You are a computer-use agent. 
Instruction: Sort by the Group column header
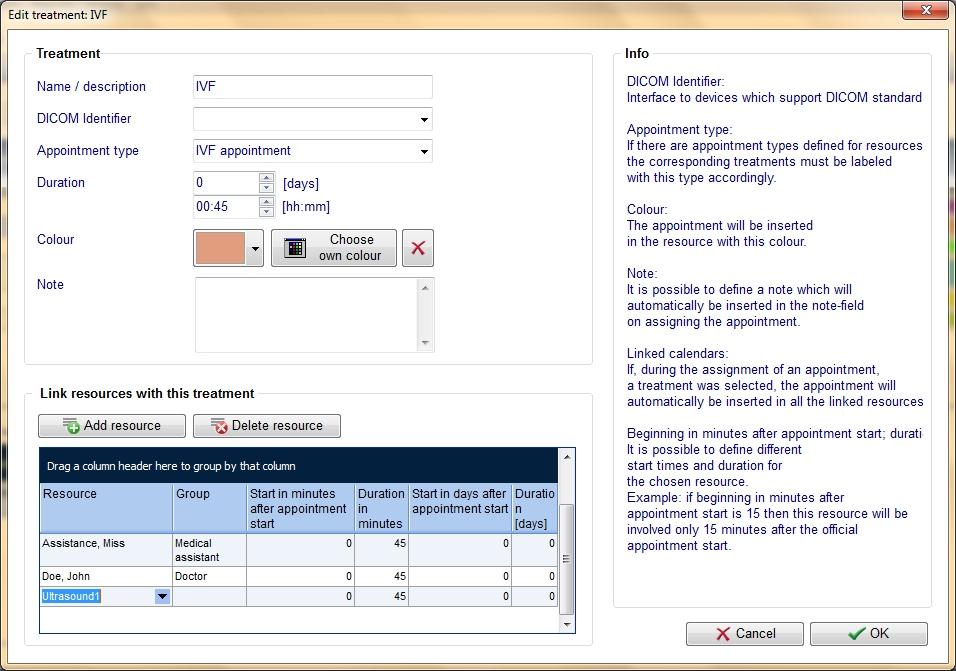click(210, 508)
